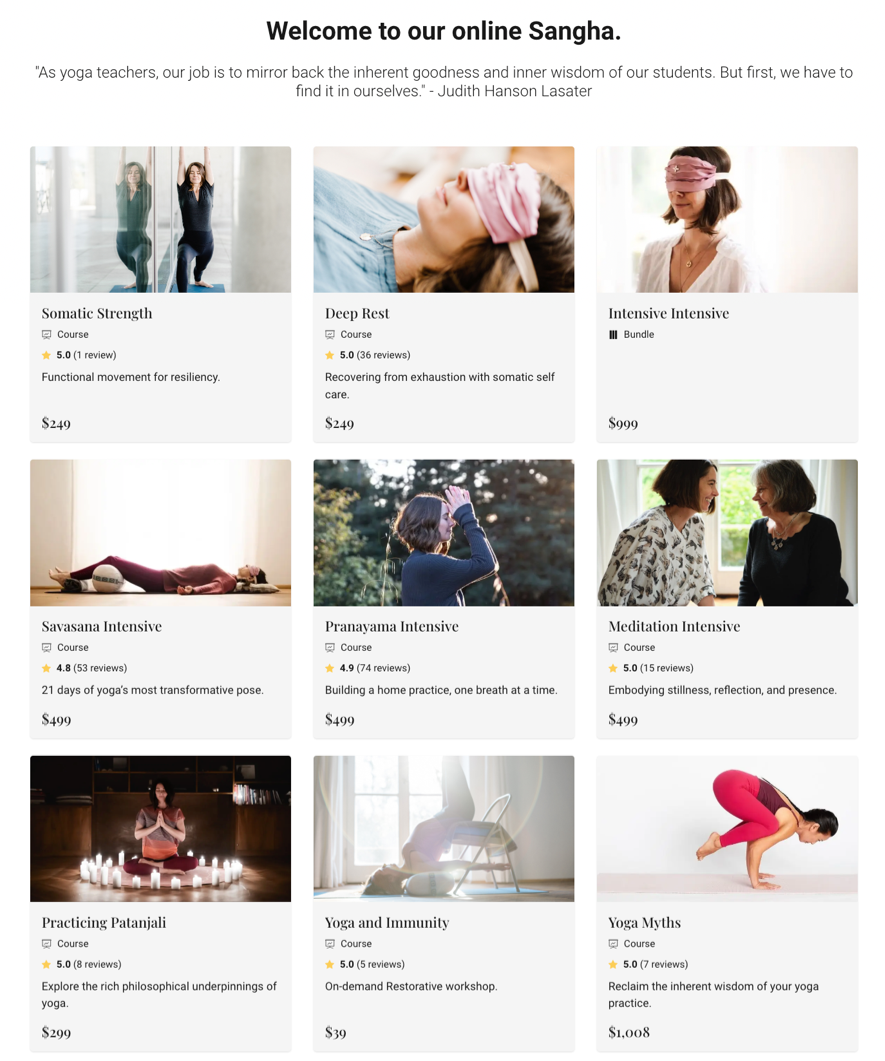Open the Practicing Patanjali candle photo

tap(160, 829)
